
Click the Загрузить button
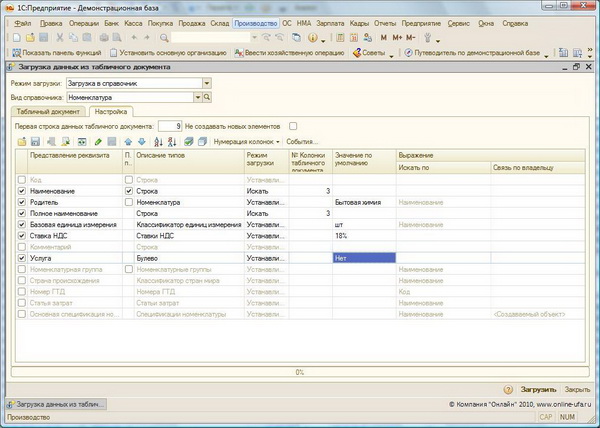pyautogui.click(x=538, y=389)
